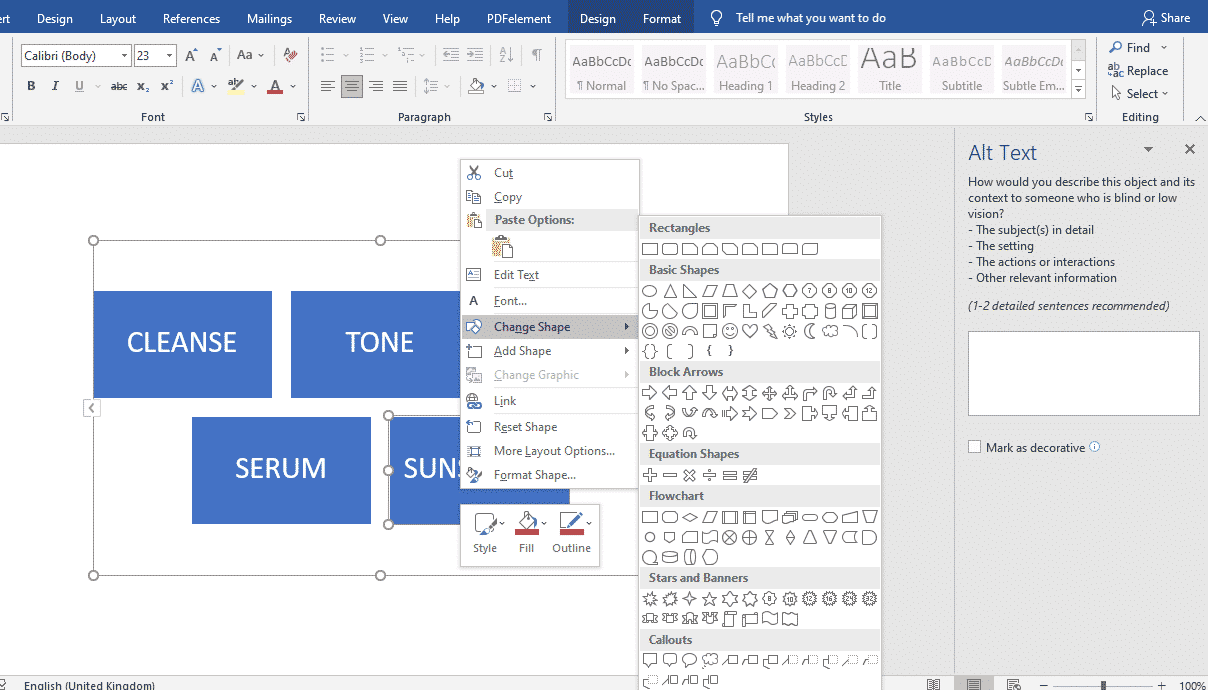Switch to the Review ribbon tab
The height and width of the screenshot is (690, 1208).
[x=337, y=17]
